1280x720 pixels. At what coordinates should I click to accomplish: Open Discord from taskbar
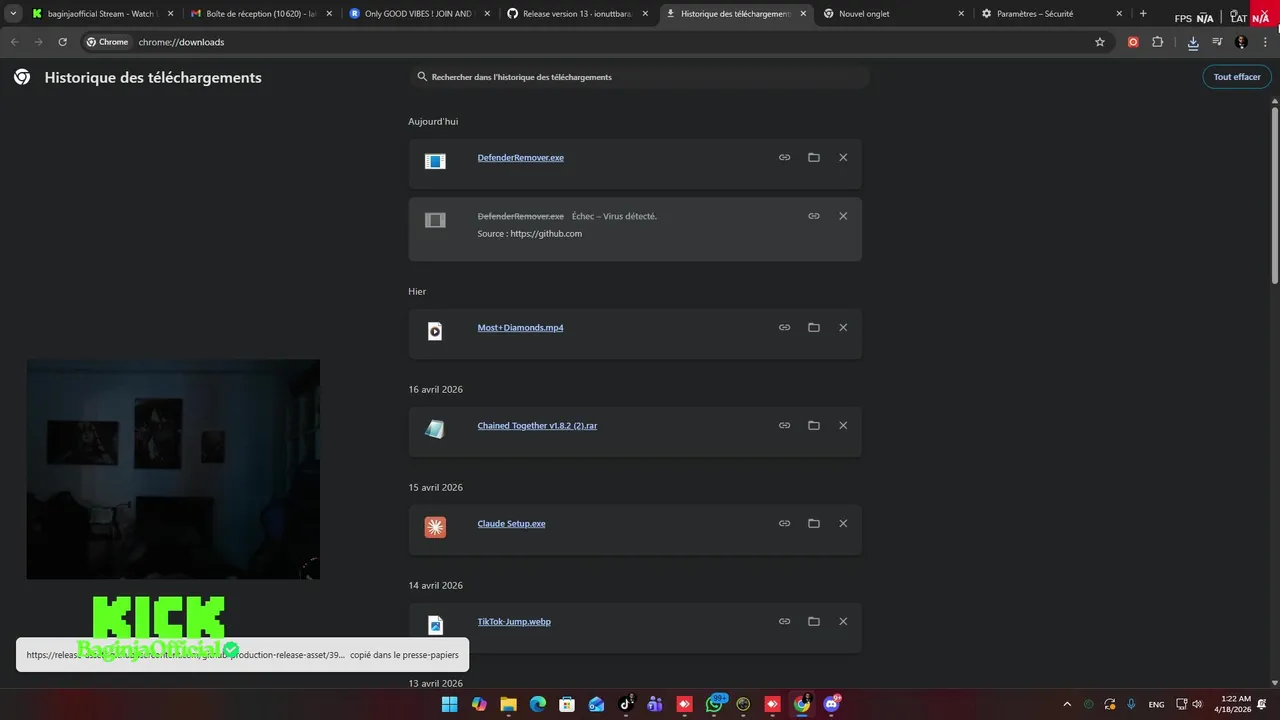pos(832,704)
